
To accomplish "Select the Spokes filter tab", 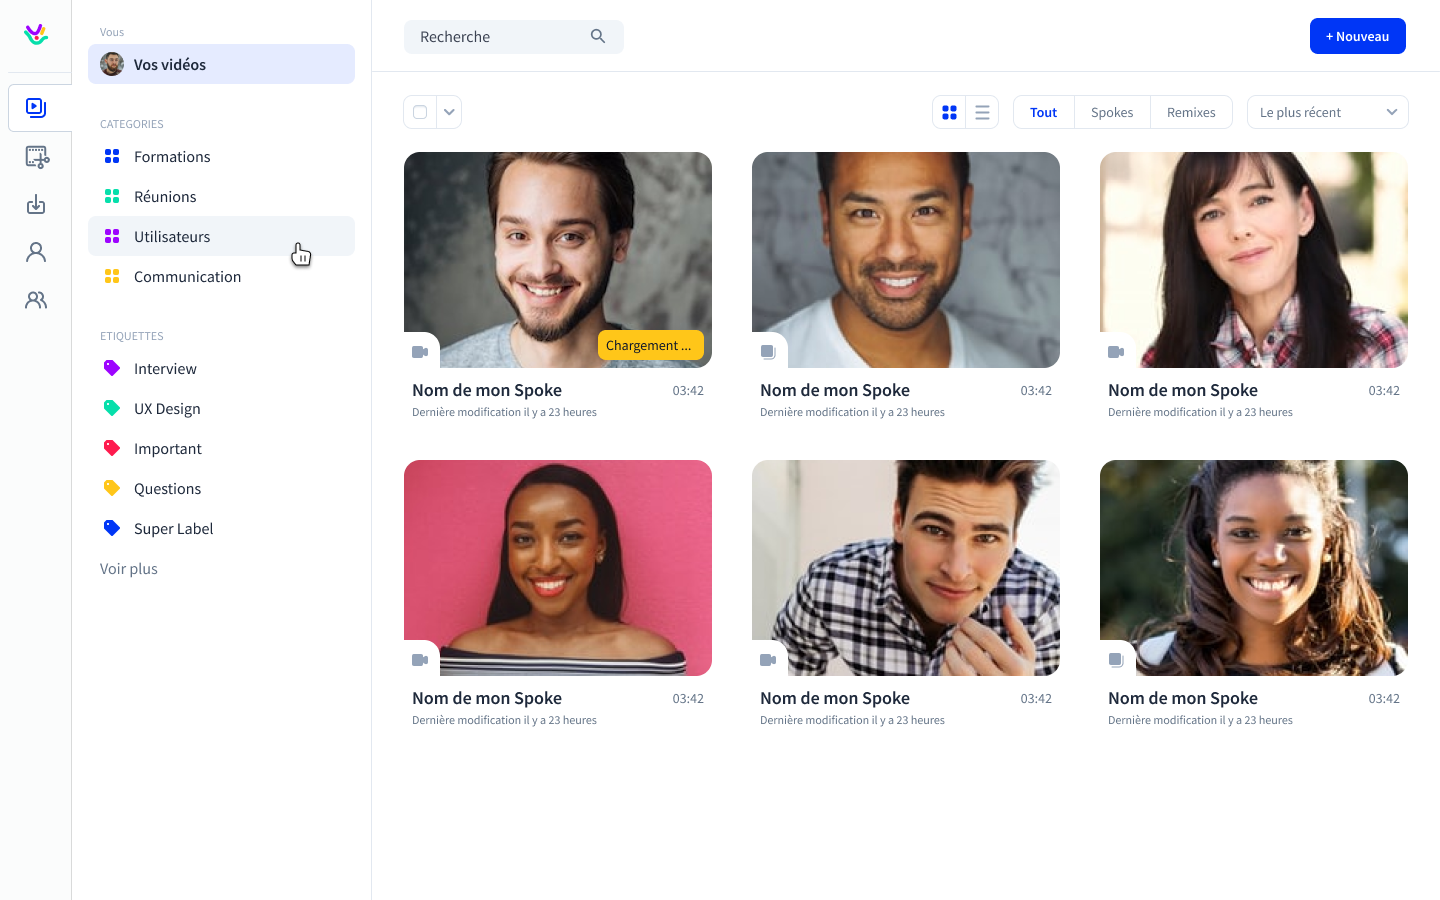I will coord(1112,113).
